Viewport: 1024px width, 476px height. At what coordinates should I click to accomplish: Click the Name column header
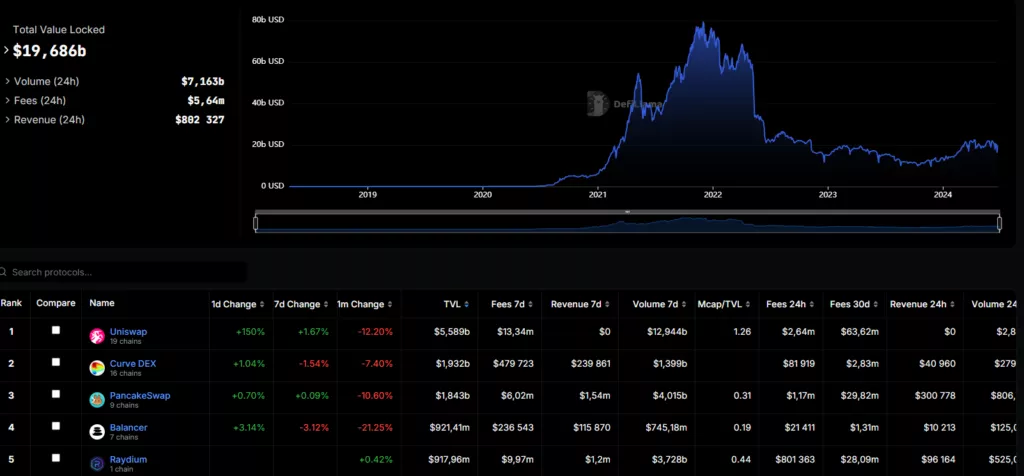tap(102, 303)
